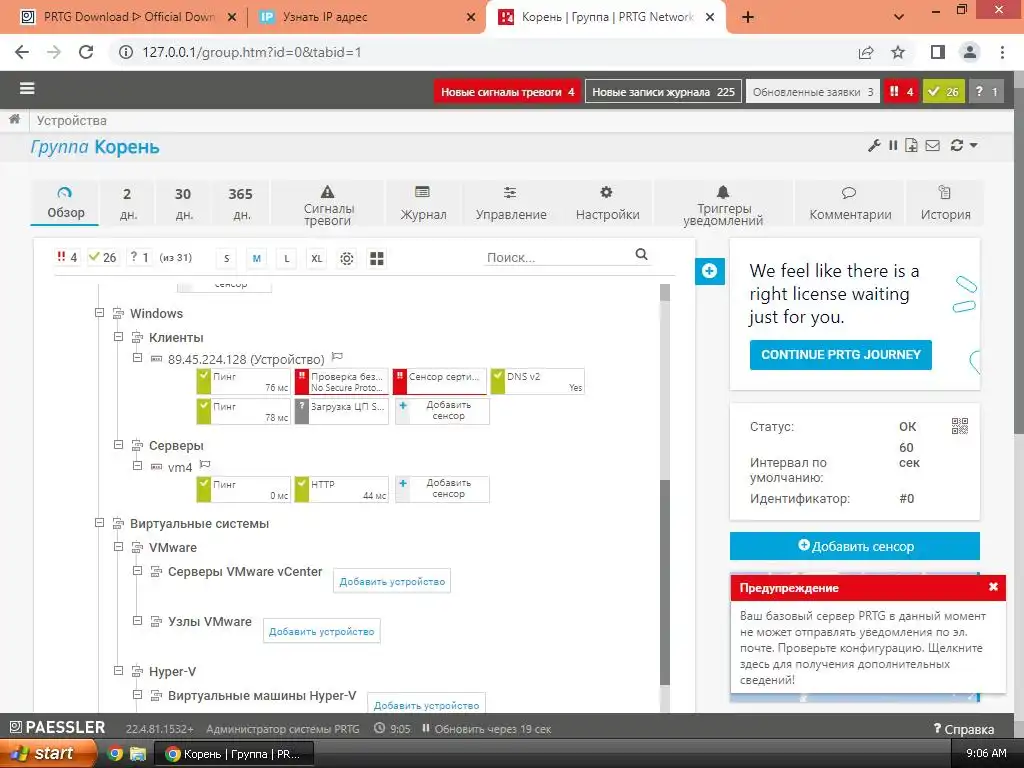Filter by 1 unknown sensor in tree toolbar
The image size is (1024, 768).
point(139,257)
